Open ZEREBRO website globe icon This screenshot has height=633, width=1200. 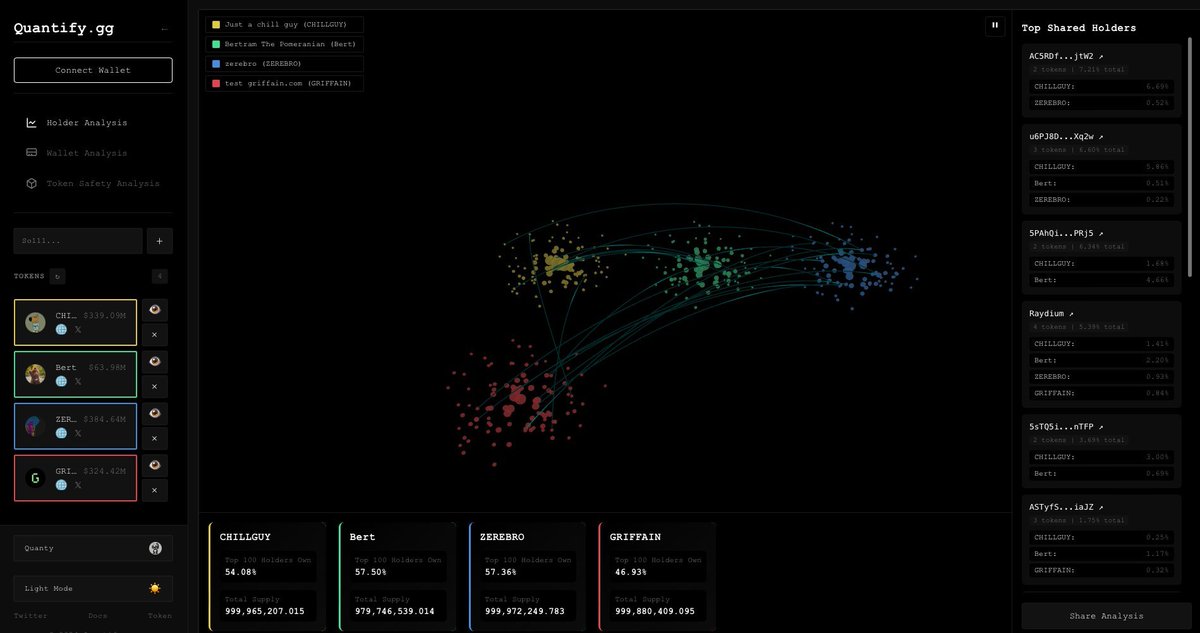[x=61, y=433]
